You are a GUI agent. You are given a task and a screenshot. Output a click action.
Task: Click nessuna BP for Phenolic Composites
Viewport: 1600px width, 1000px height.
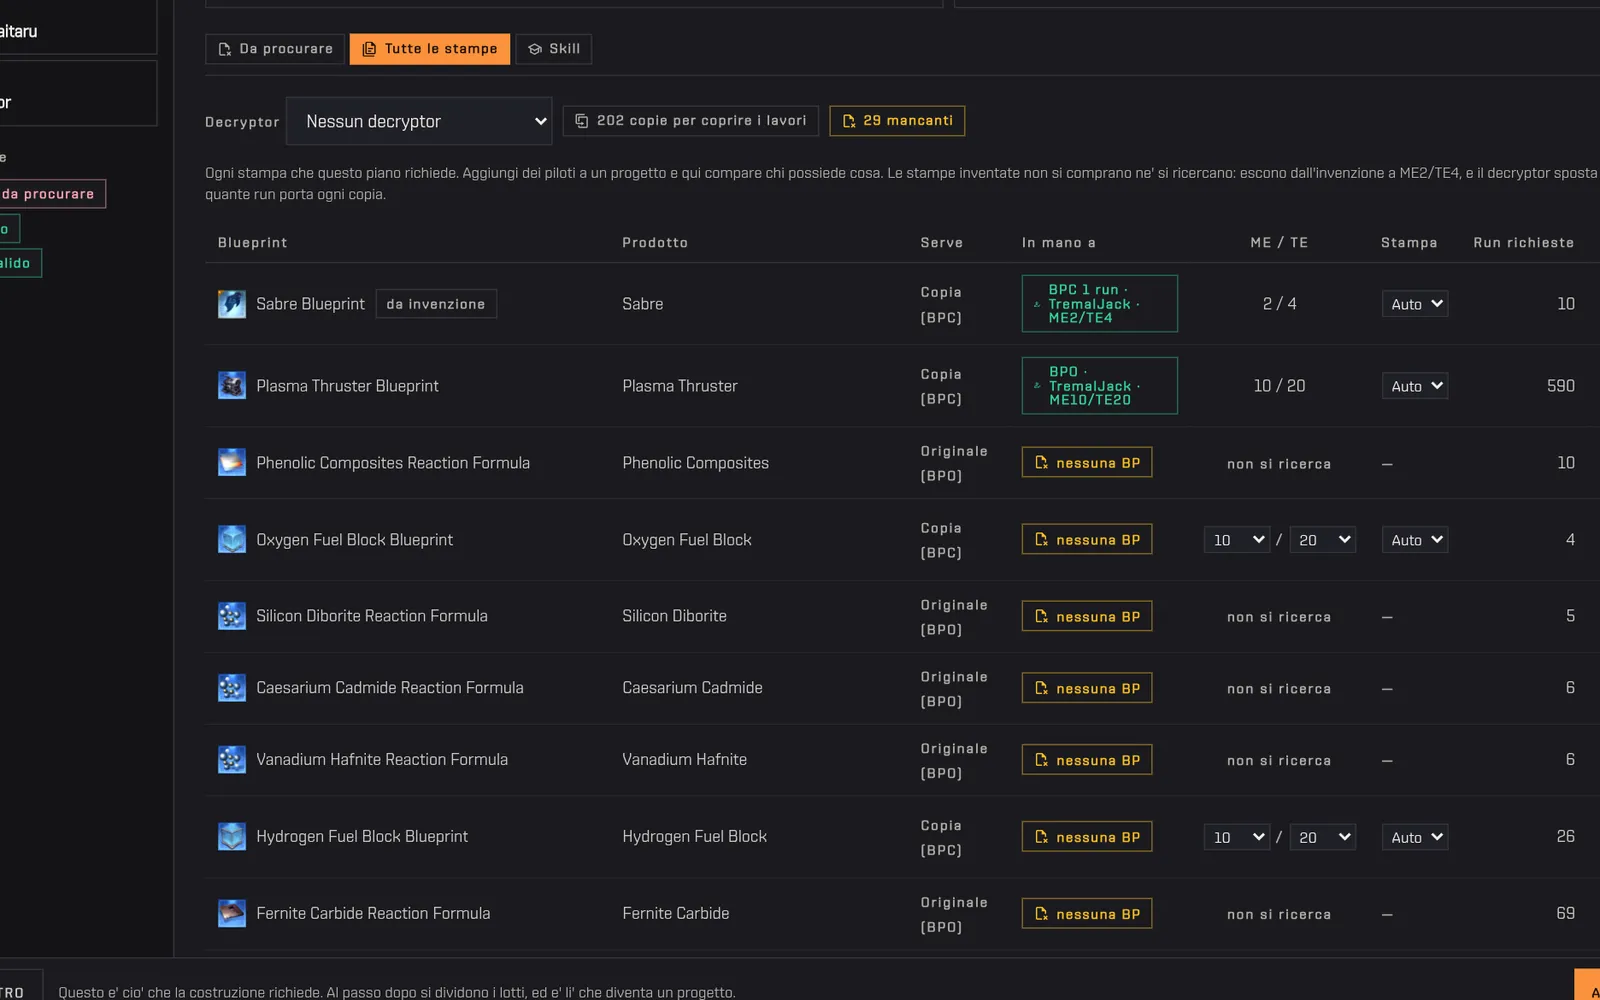point(1087,463)
